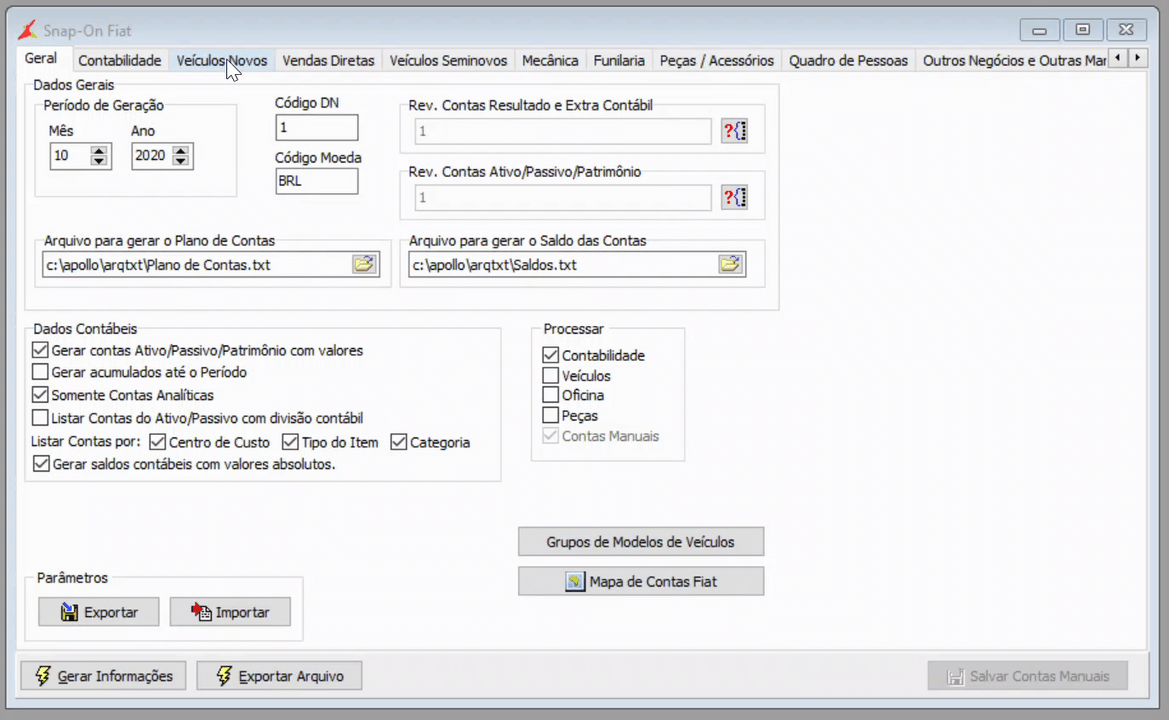Browse folder for Saldos file
The width and height of the screenshot is (1169, 720).
pos(731,265)
